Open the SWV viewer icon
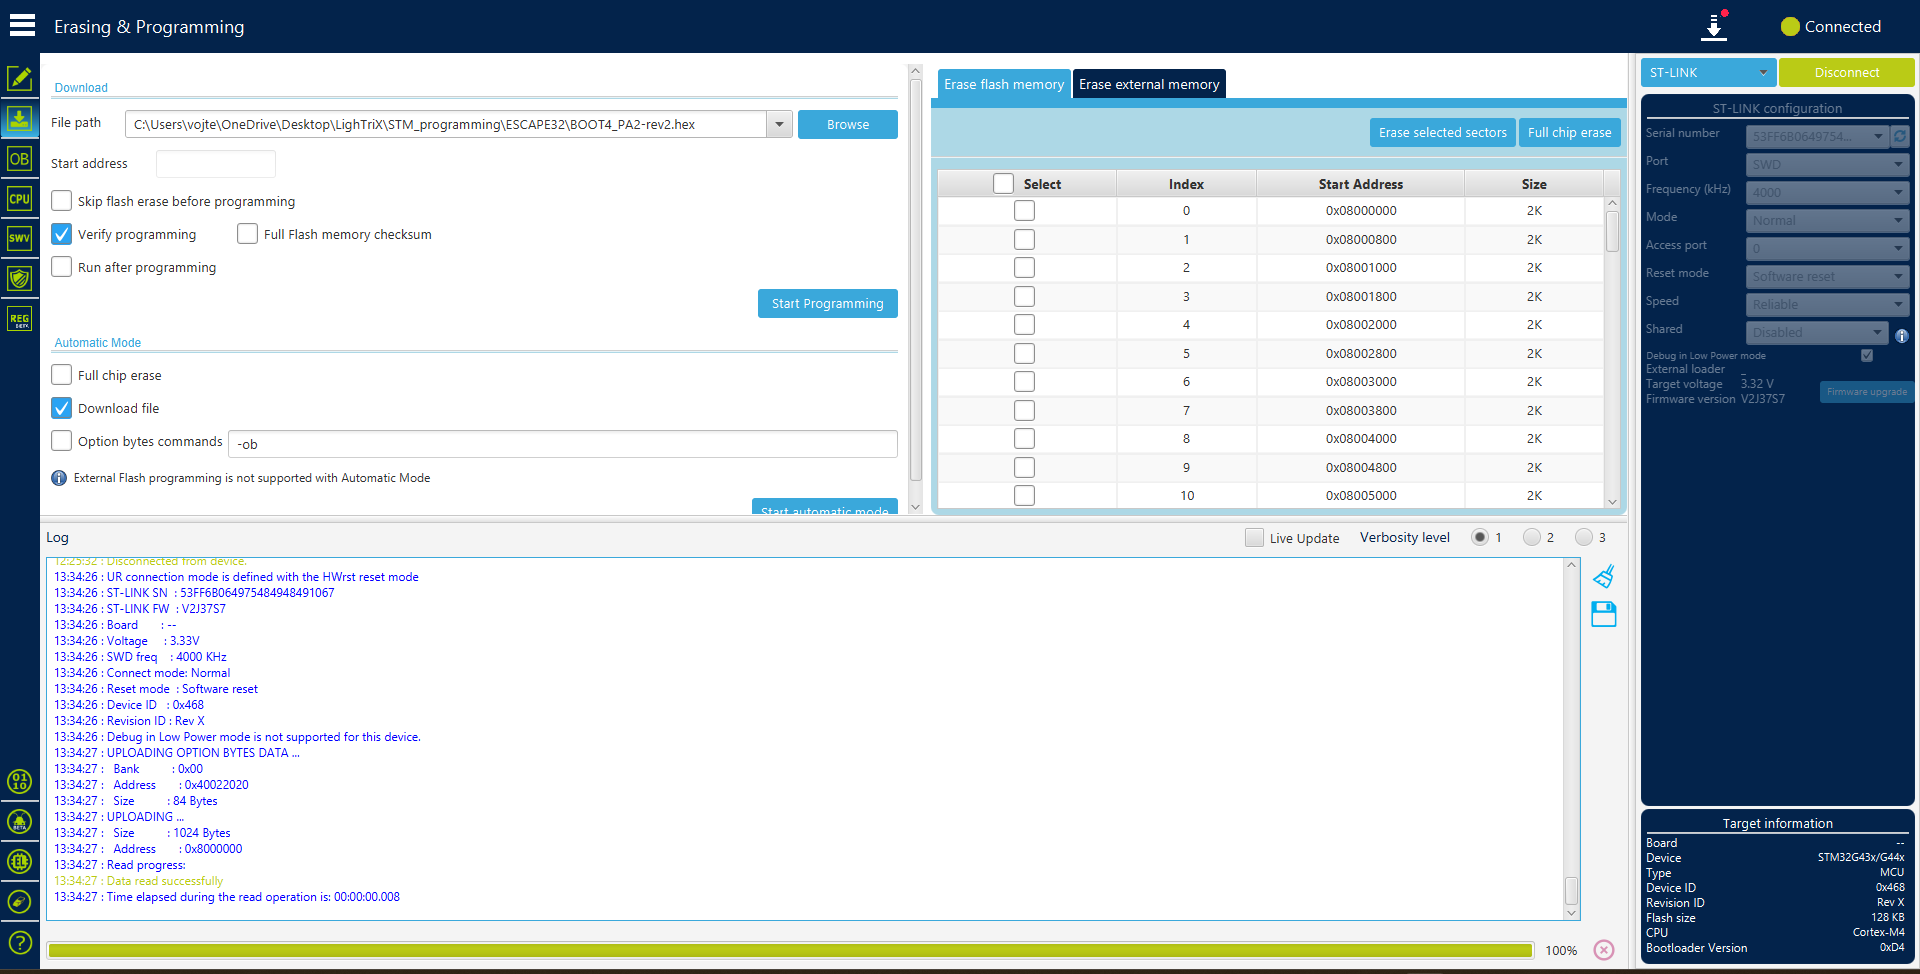The width and height of the screenshot is (1920, 974). 20,238
